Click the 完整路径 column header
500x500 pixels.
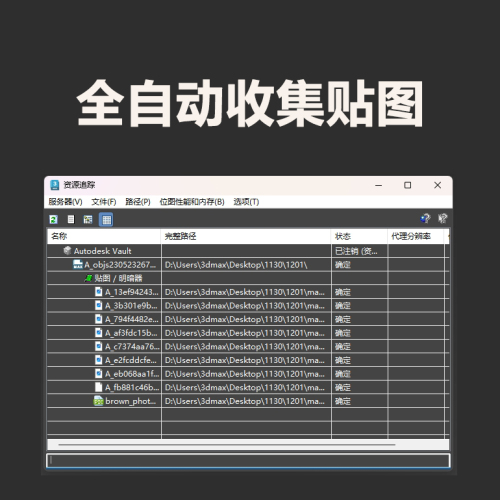246,236
